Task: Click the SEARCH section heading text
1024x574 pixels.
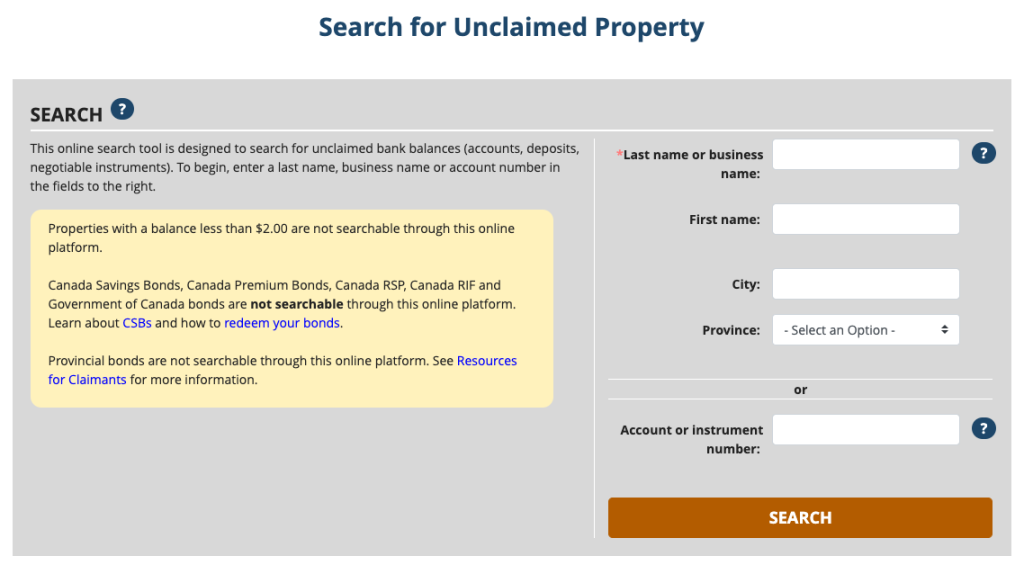Action: [66, 115]
